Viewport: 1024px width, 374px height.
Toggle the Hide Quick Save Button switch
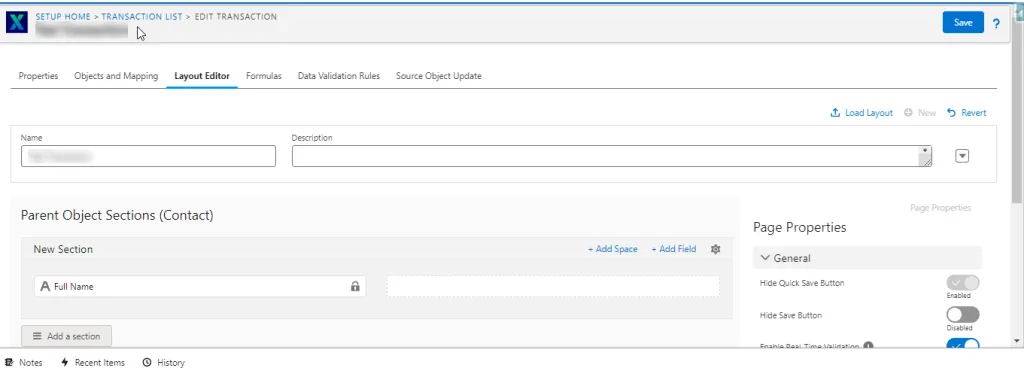963,283
